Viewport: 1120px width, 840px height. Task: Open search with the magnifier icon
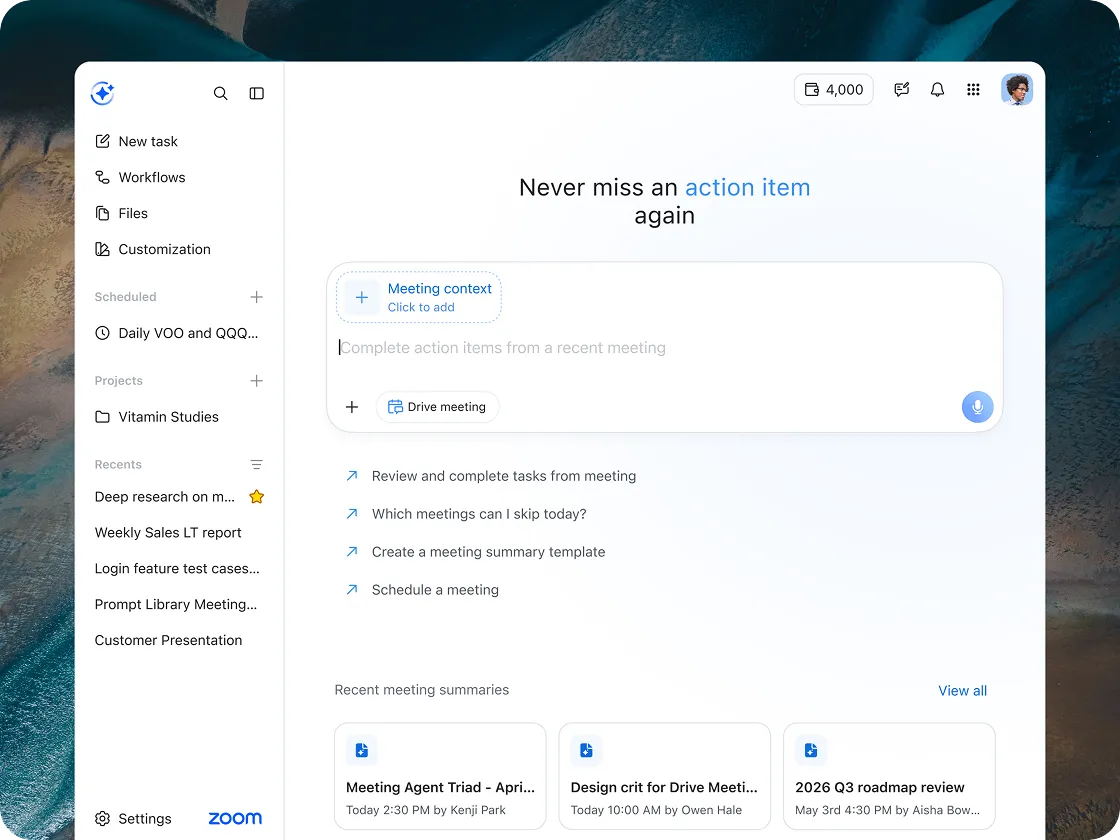point(221,94)
